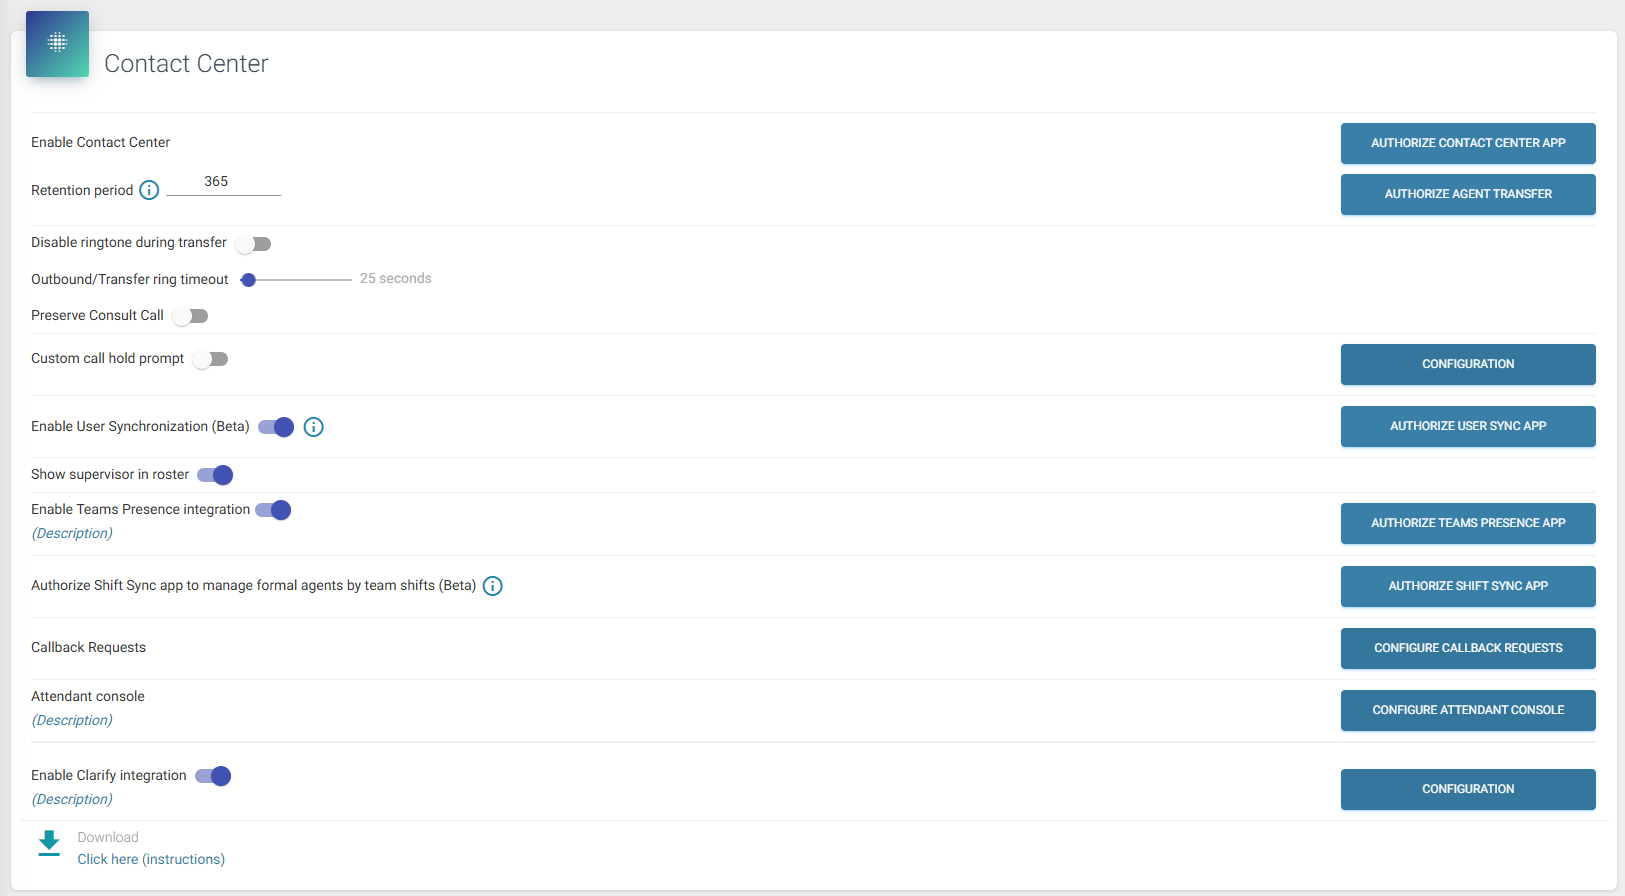This screenshot has height=896, width=1625.
Task: Click info icon next to Shift Sync app
Action: pos(492,586)
